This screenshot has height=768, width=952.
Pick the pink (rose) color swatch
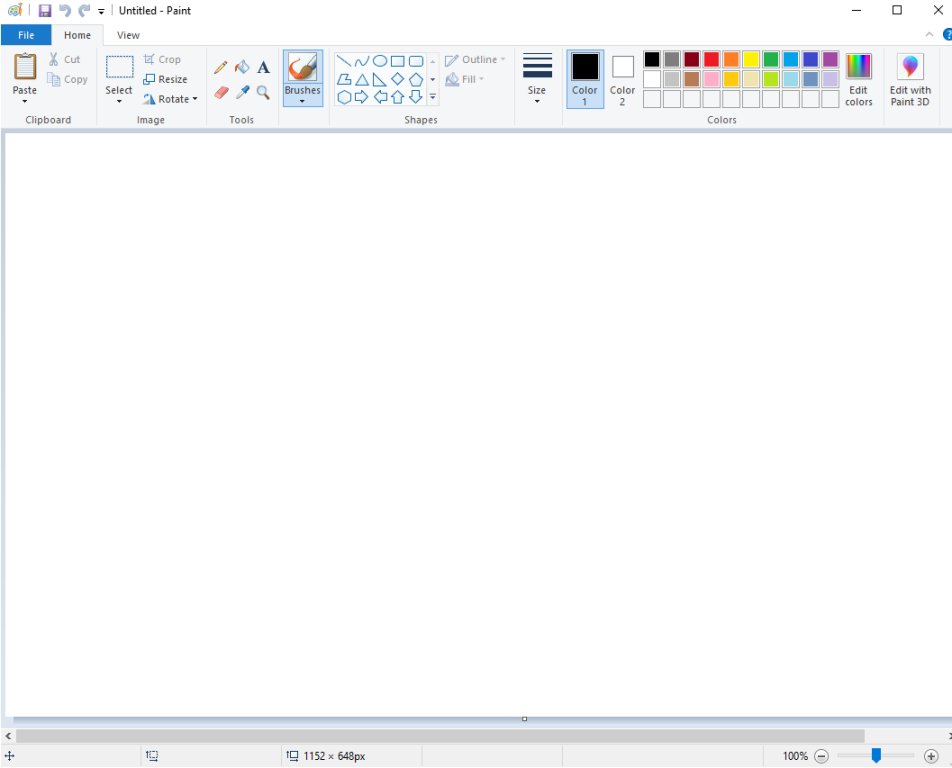pyautogui.click(x=711, y=79)
